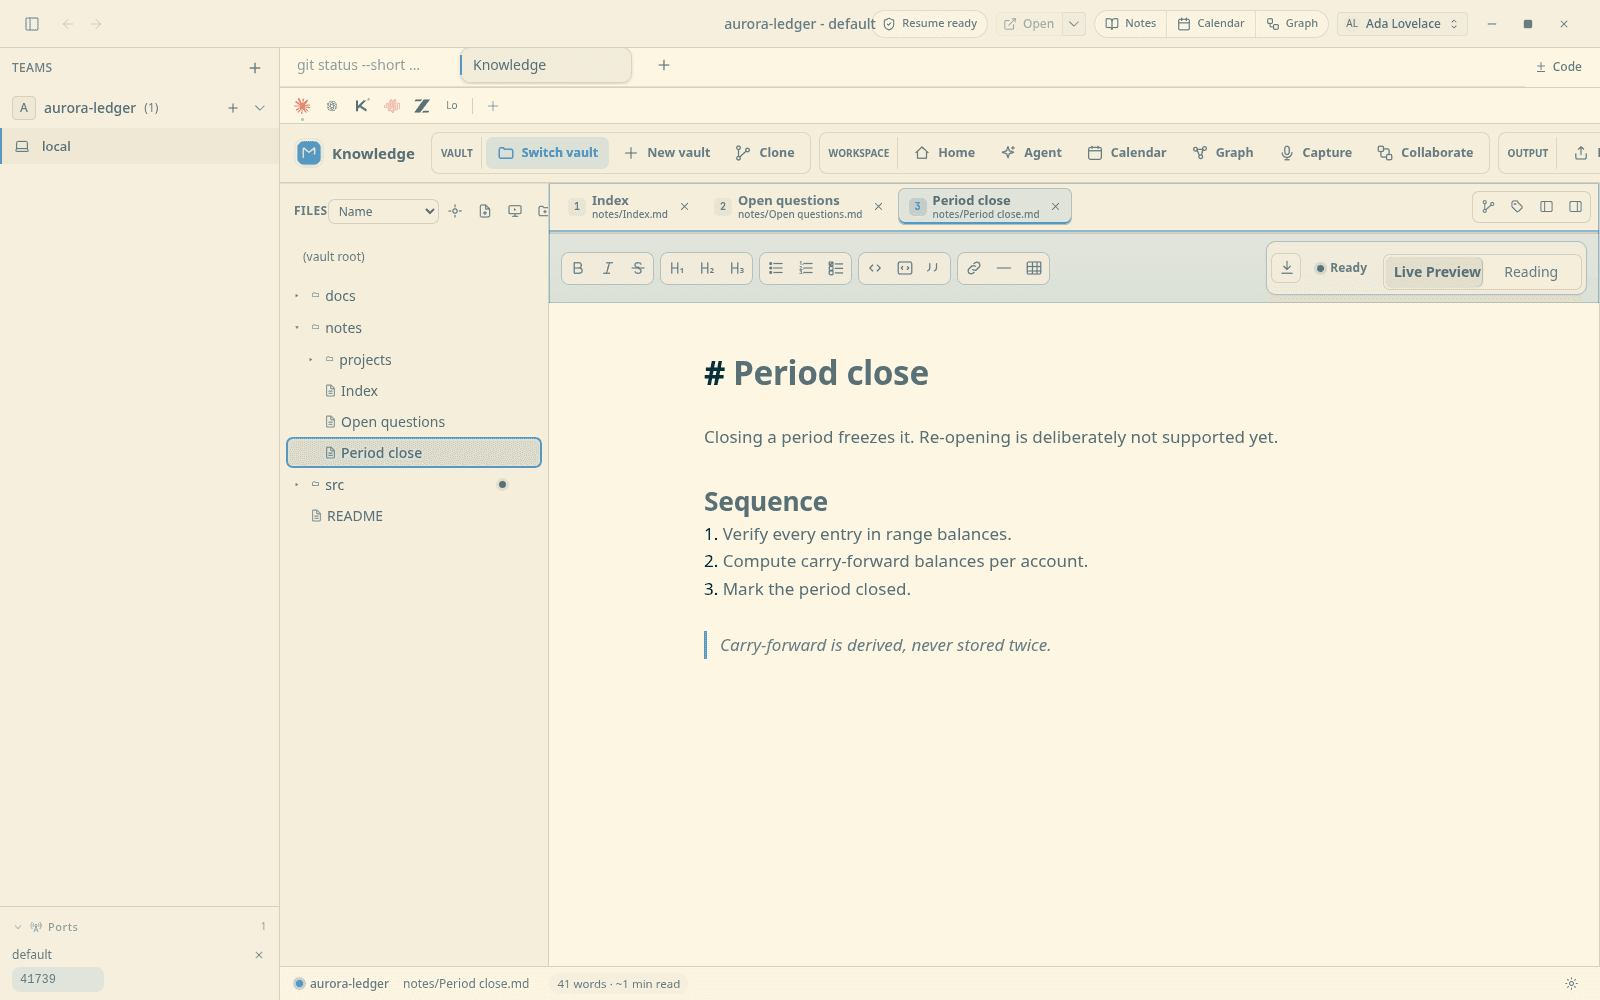This screenshot has width=1600, height=1000.
Task: Close the Period close tab
Action: tap(1055, 206)
